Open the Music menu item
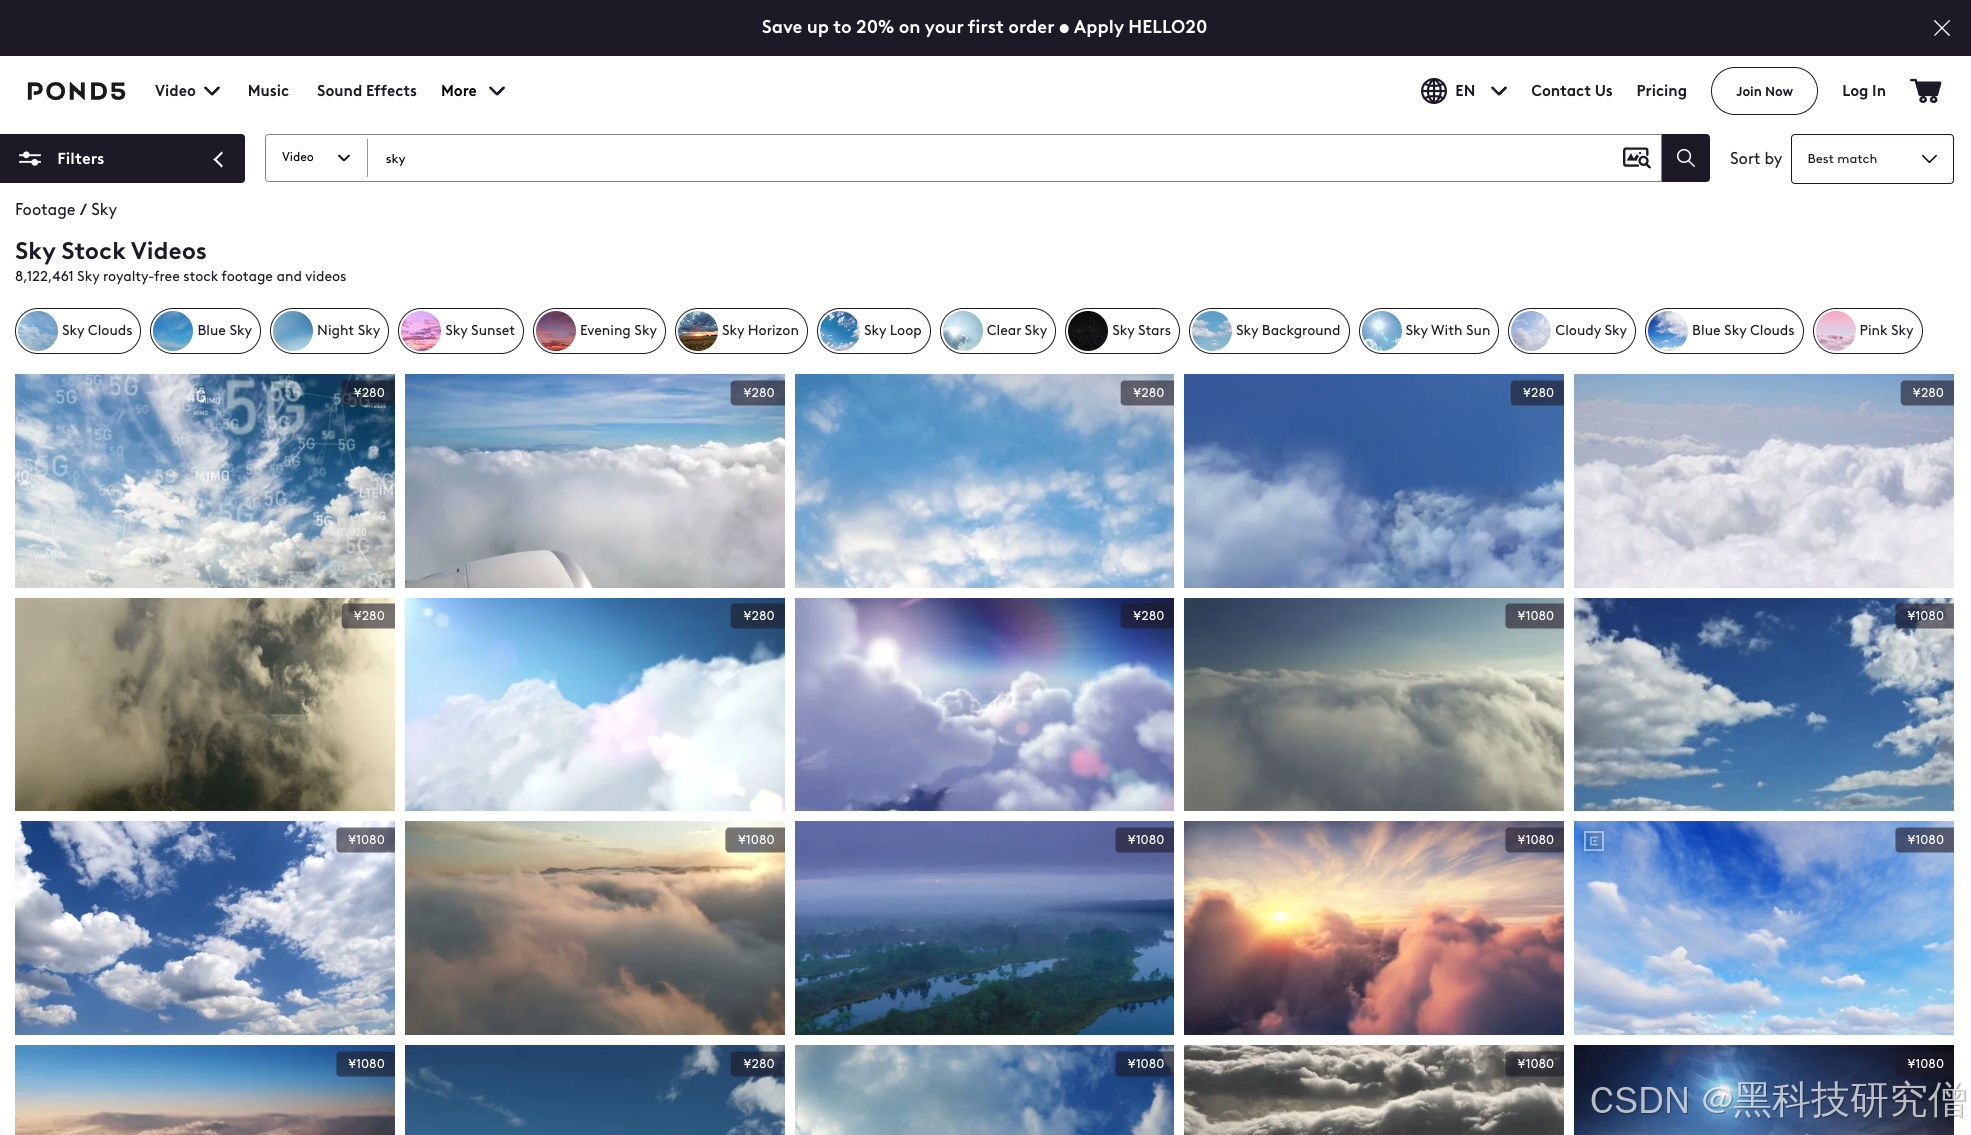Viewport: 1971px width, 1135px height. (268, 91)
